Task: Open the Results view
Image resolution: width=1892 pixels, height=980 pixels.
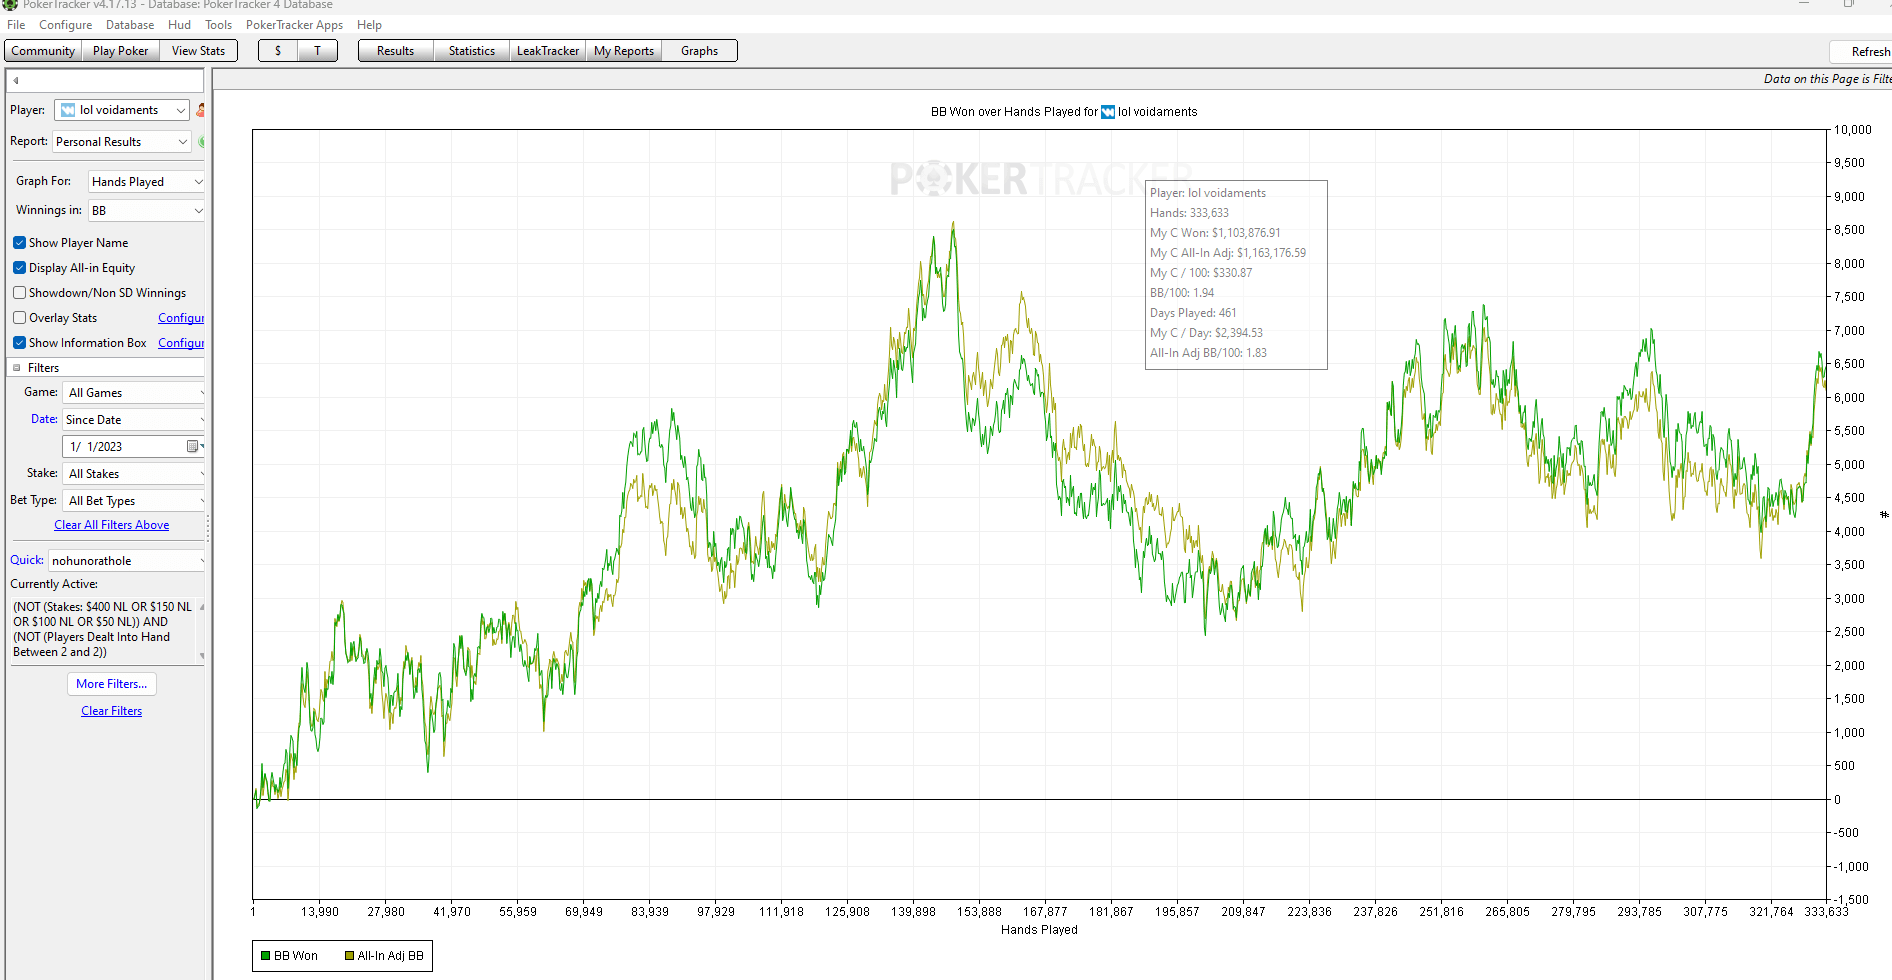Action: [396, 51]
